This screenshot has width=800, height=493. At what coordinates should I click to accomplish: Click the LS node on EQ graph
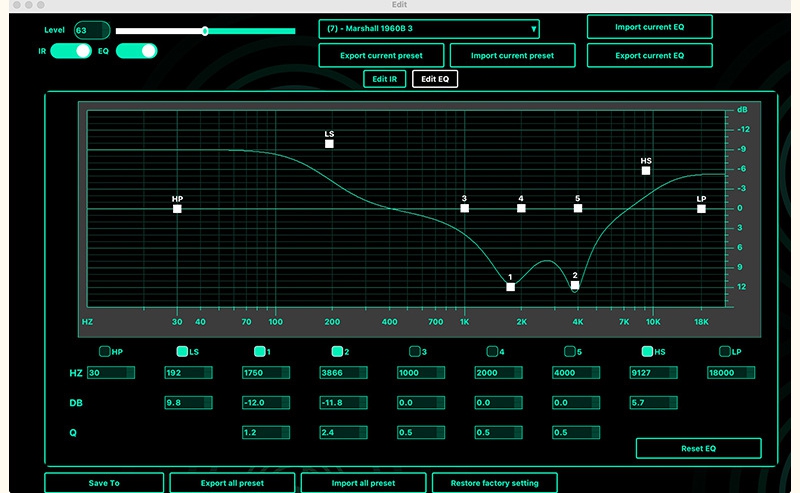click(329, 144)
